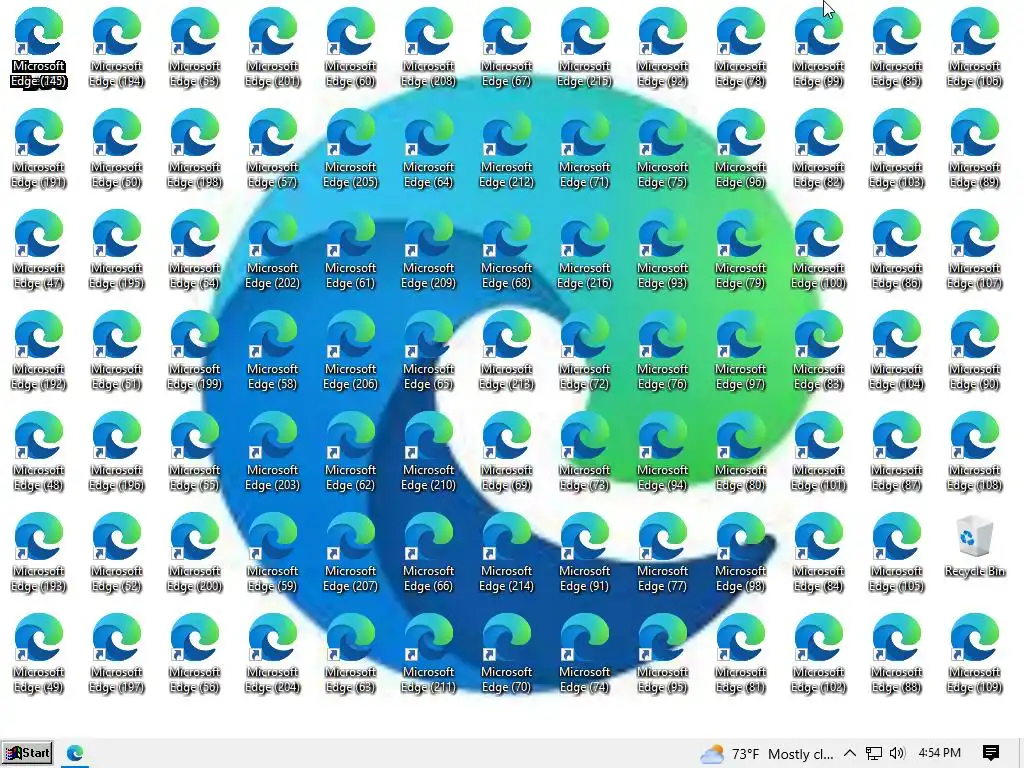Select the Microsoft Edge (48) desktop icon
This screenshot has width=1024, height=768.
coord(39,452)
